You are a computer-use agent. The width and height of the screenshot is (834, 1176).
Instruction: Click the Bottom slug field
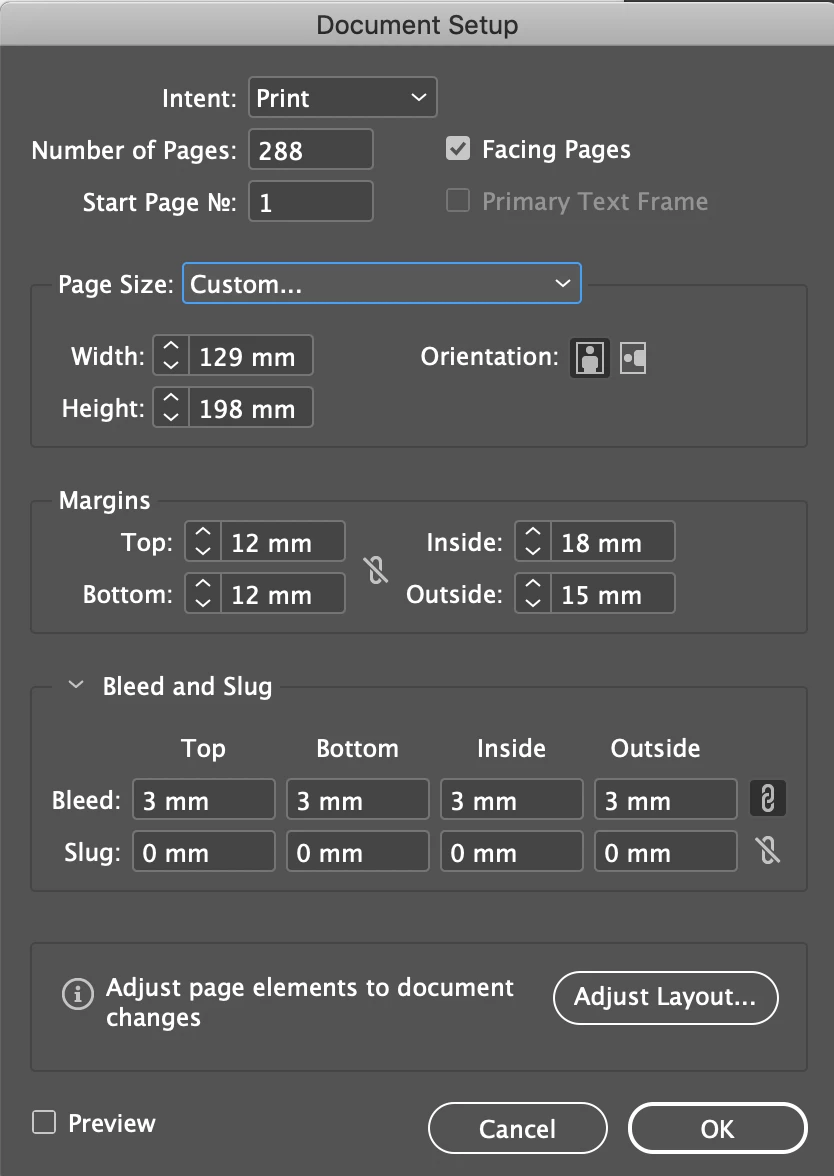(358, 850)
